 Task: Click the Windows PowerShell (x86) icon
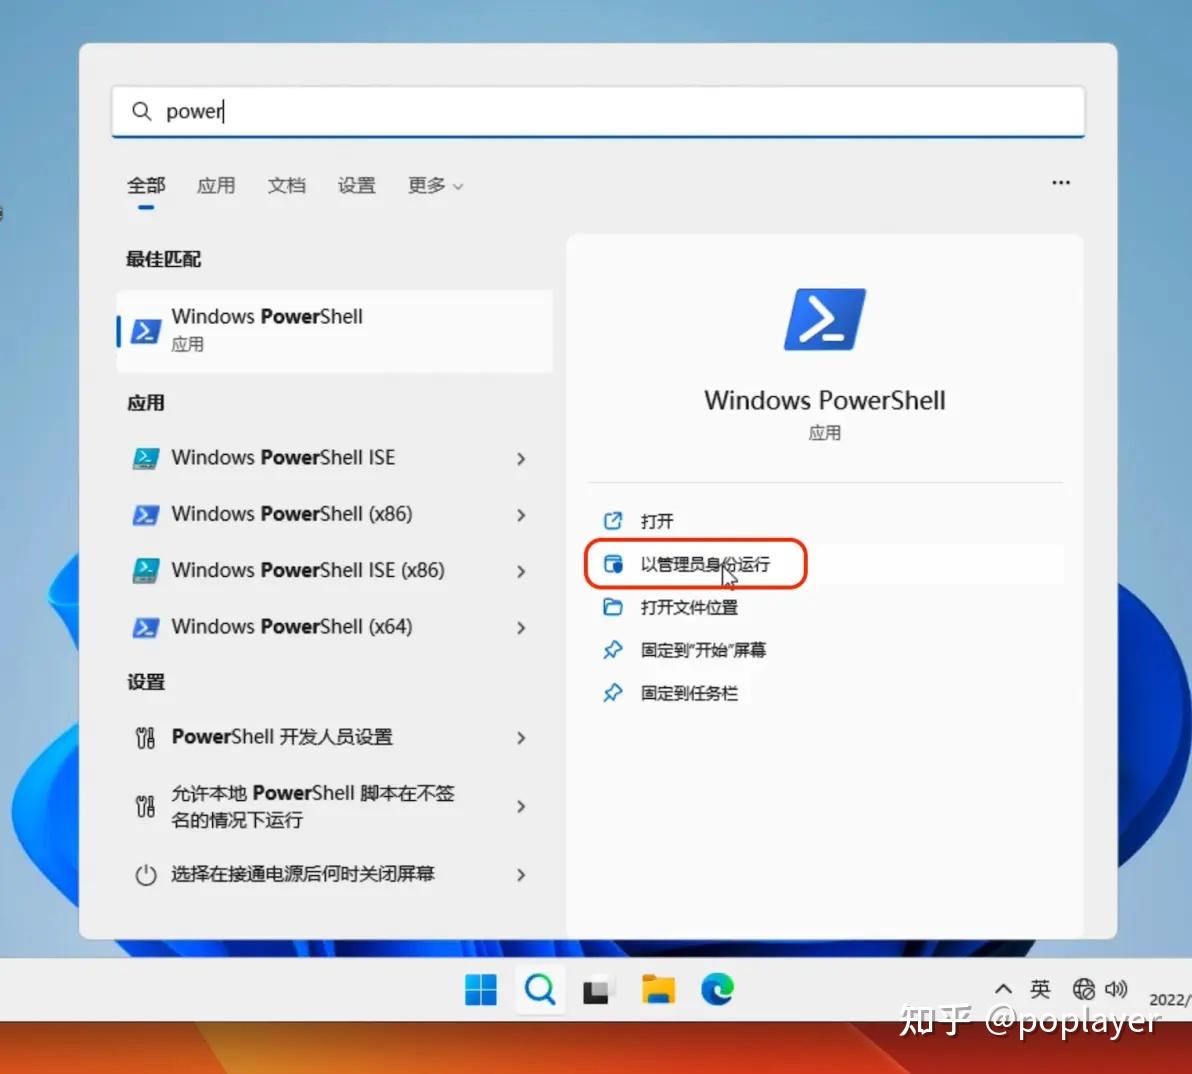click(x=146, y=515)
